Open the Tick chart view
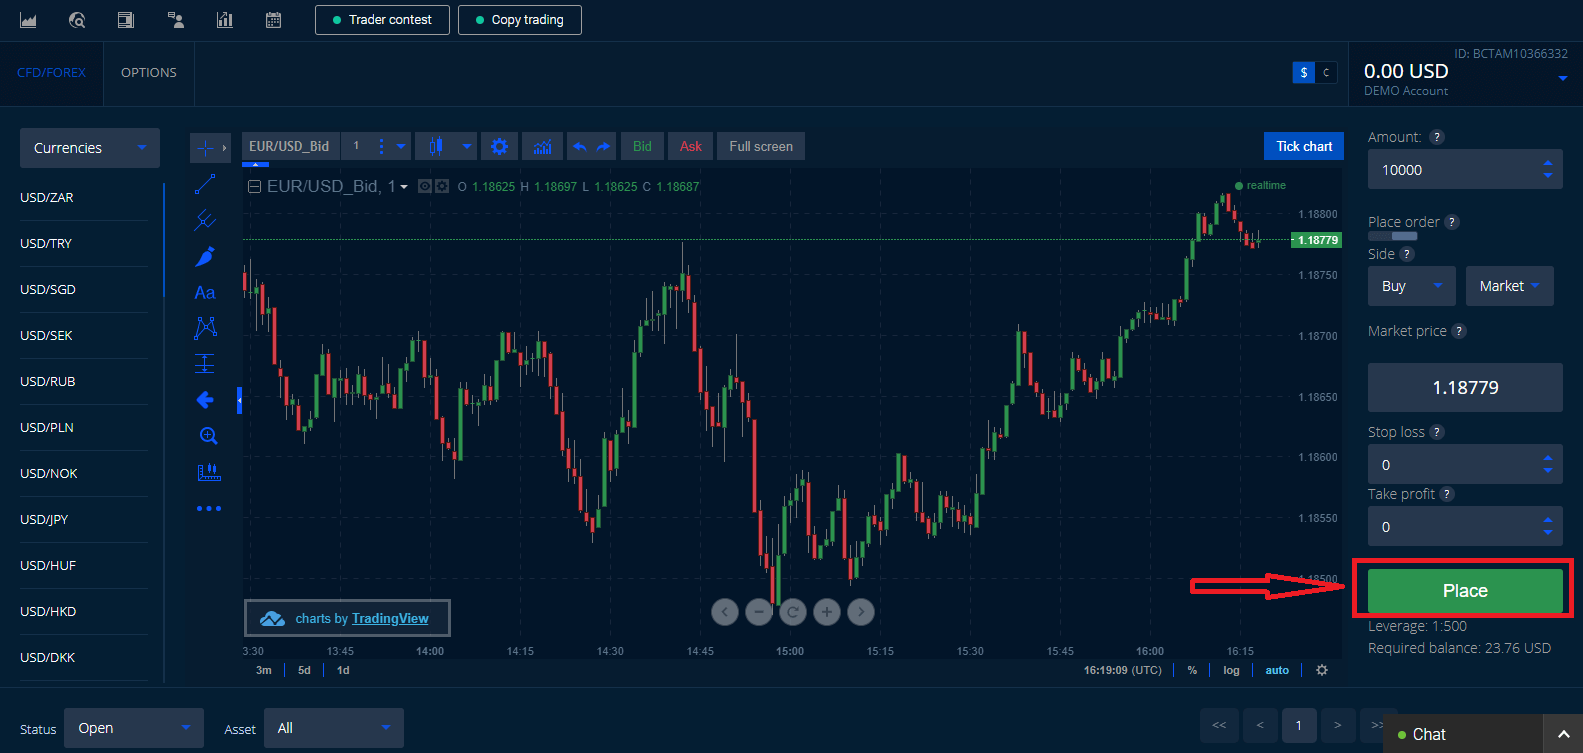 (x=1304, y=146)
